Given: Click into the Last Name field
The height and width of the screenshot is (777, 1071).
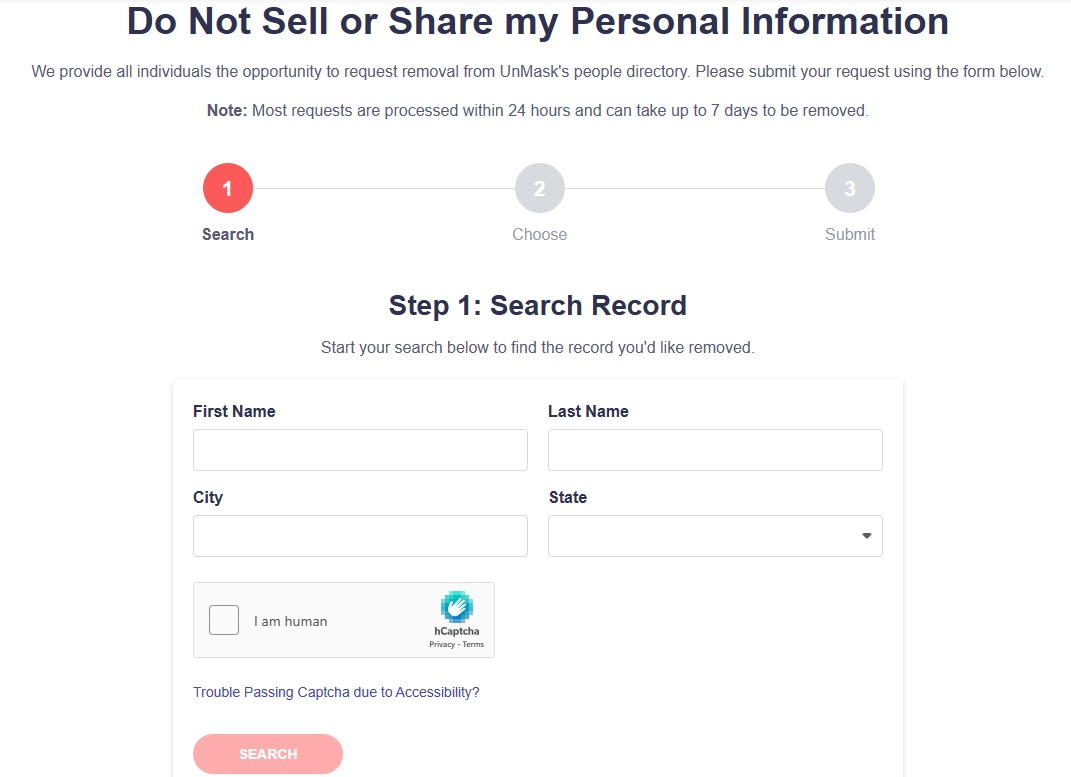Looking at the screenshot, I should 715,450.
